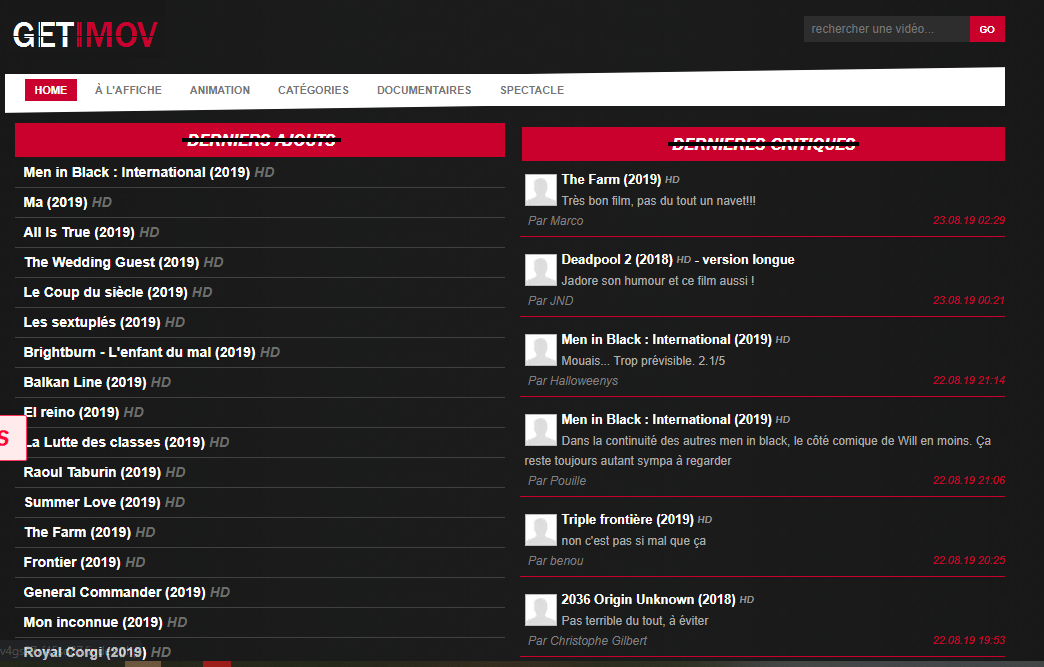Viewport: 1044px width, 667px height.
Task: Click benou's avatar on Triple frontière review
Action: tap(541, 530)
